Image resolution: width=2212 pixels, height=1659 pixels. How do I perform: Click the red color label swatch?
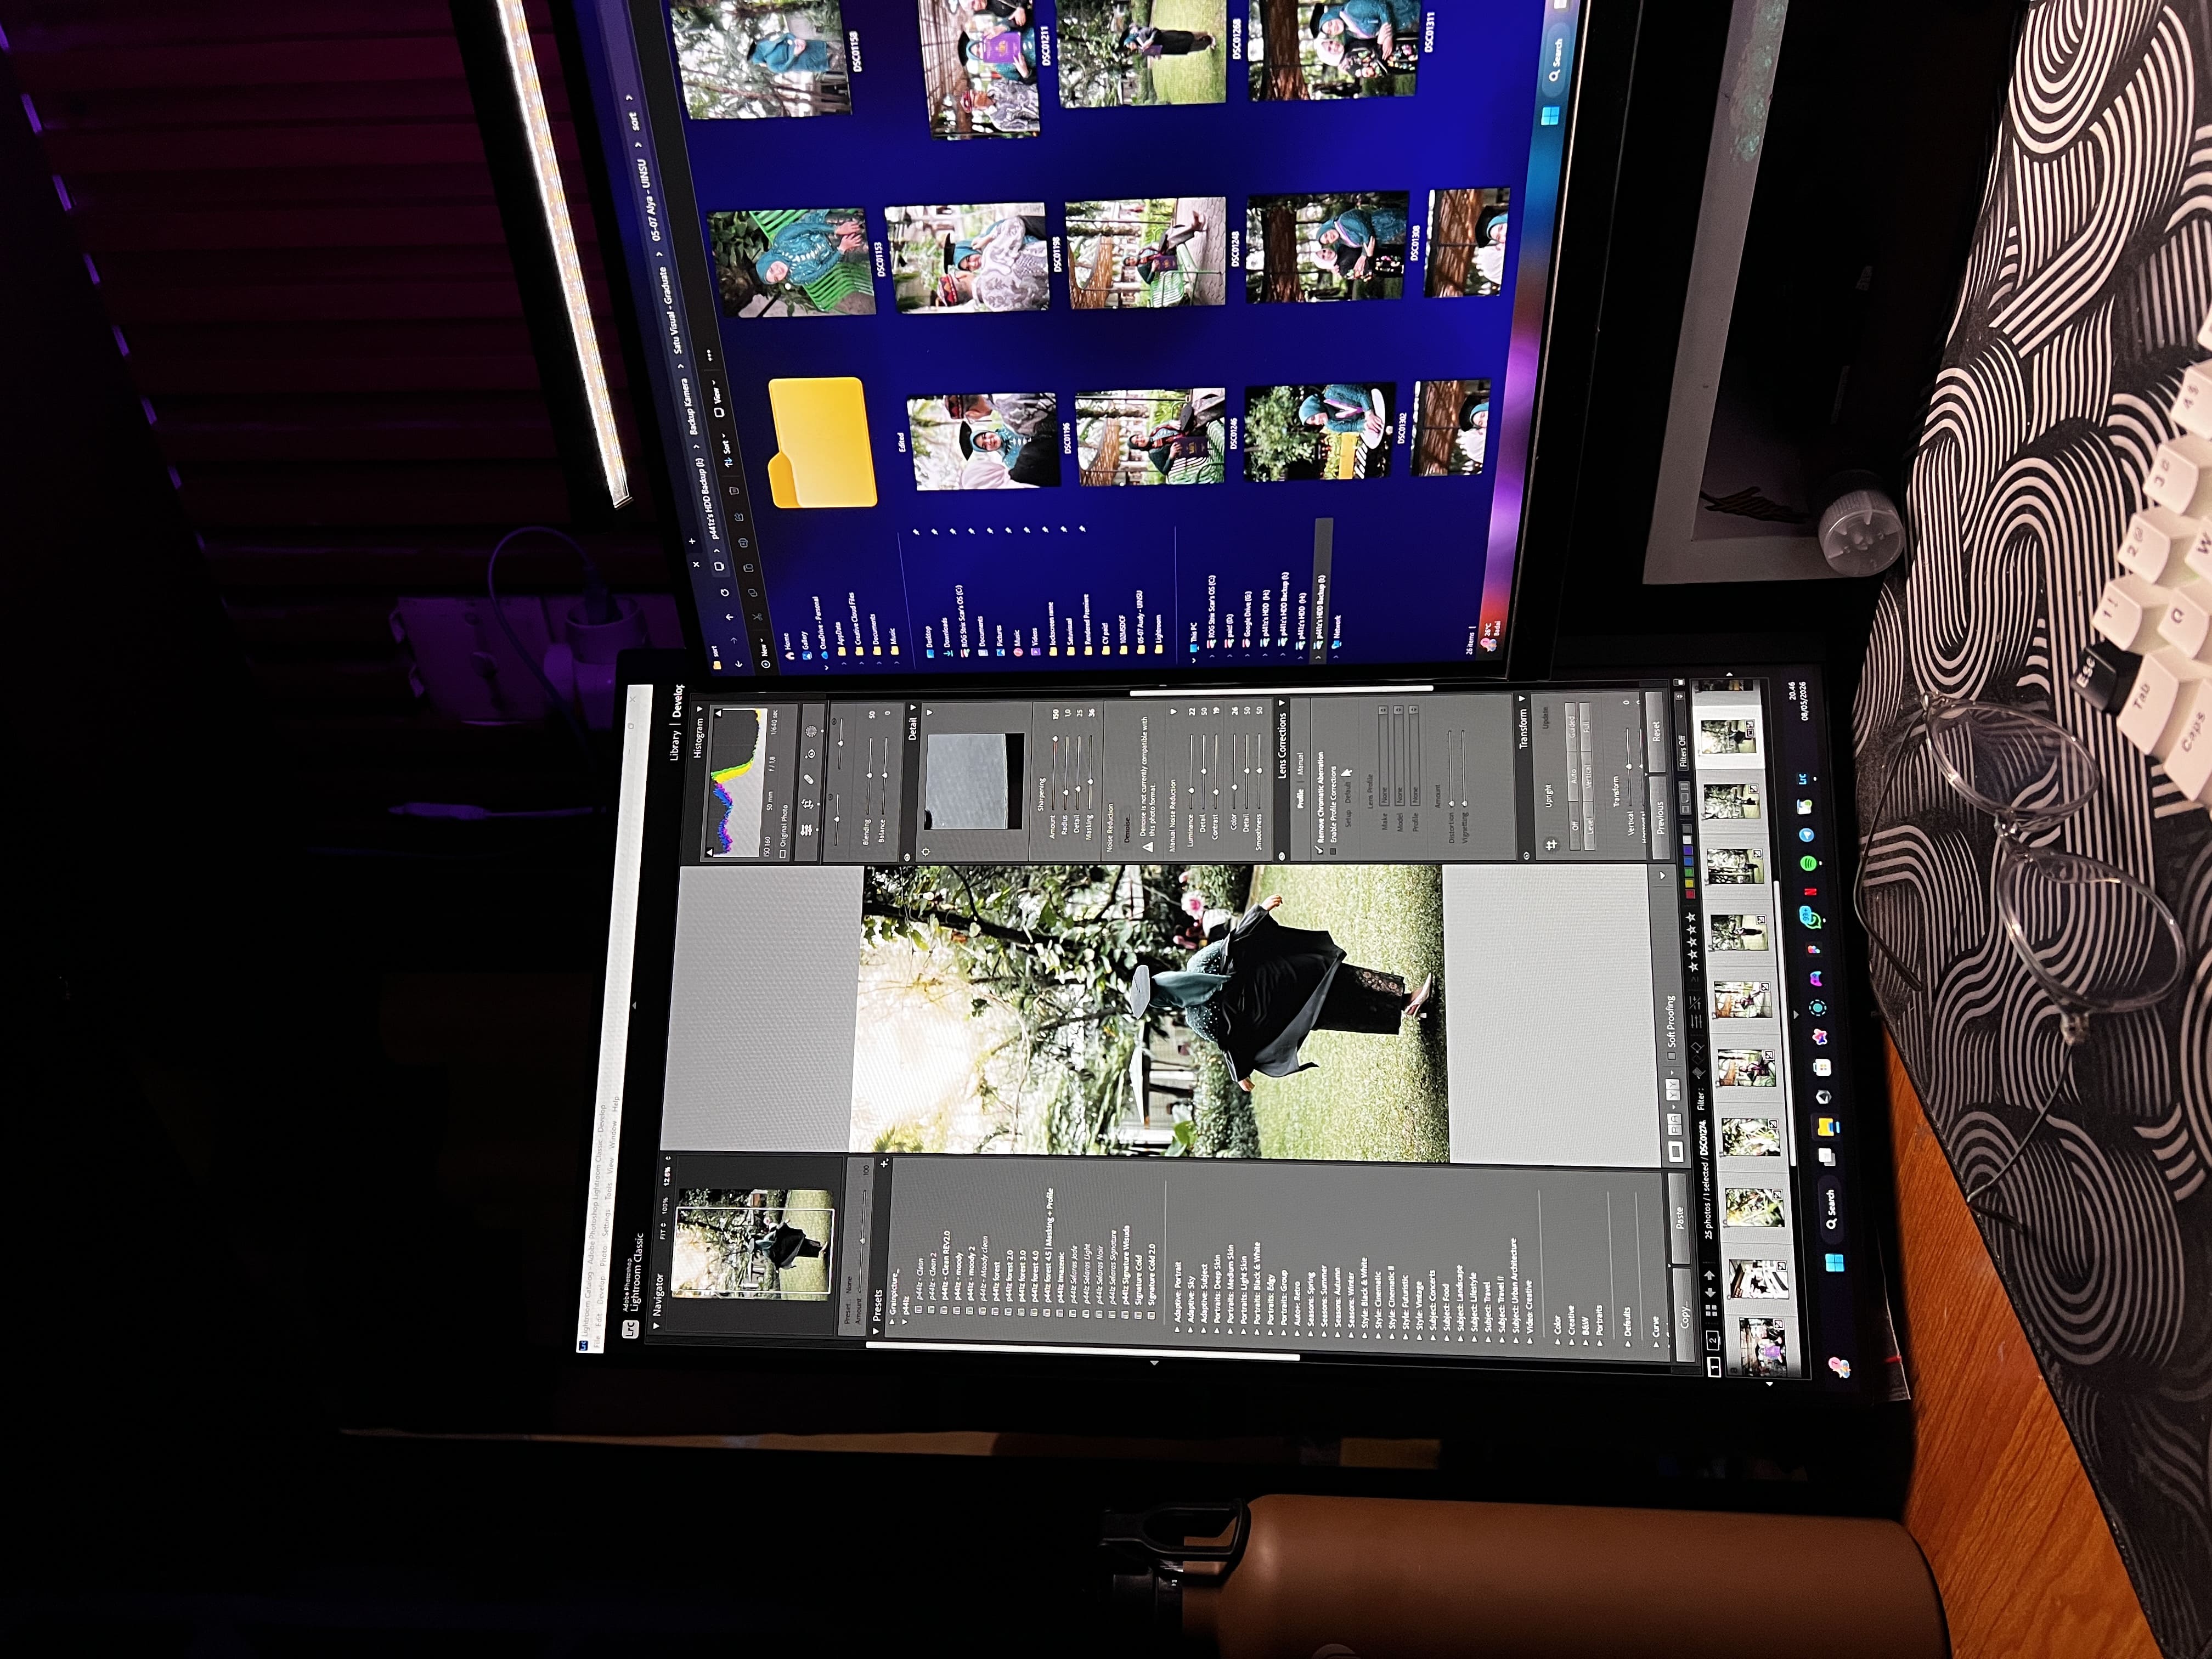click(x=1691, y=894)
